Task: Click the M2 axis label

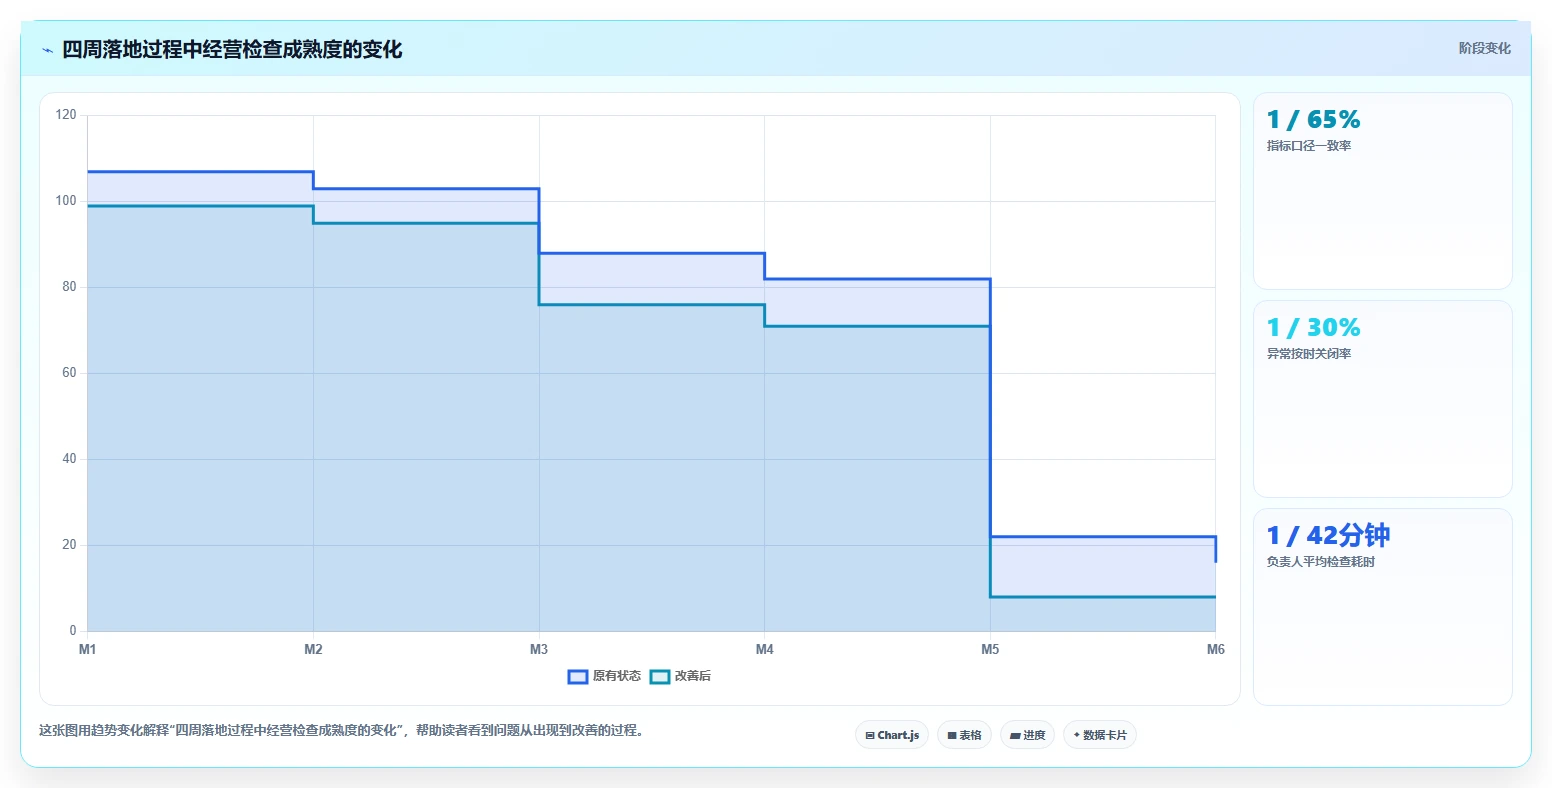Action: [x=313, y=650]
